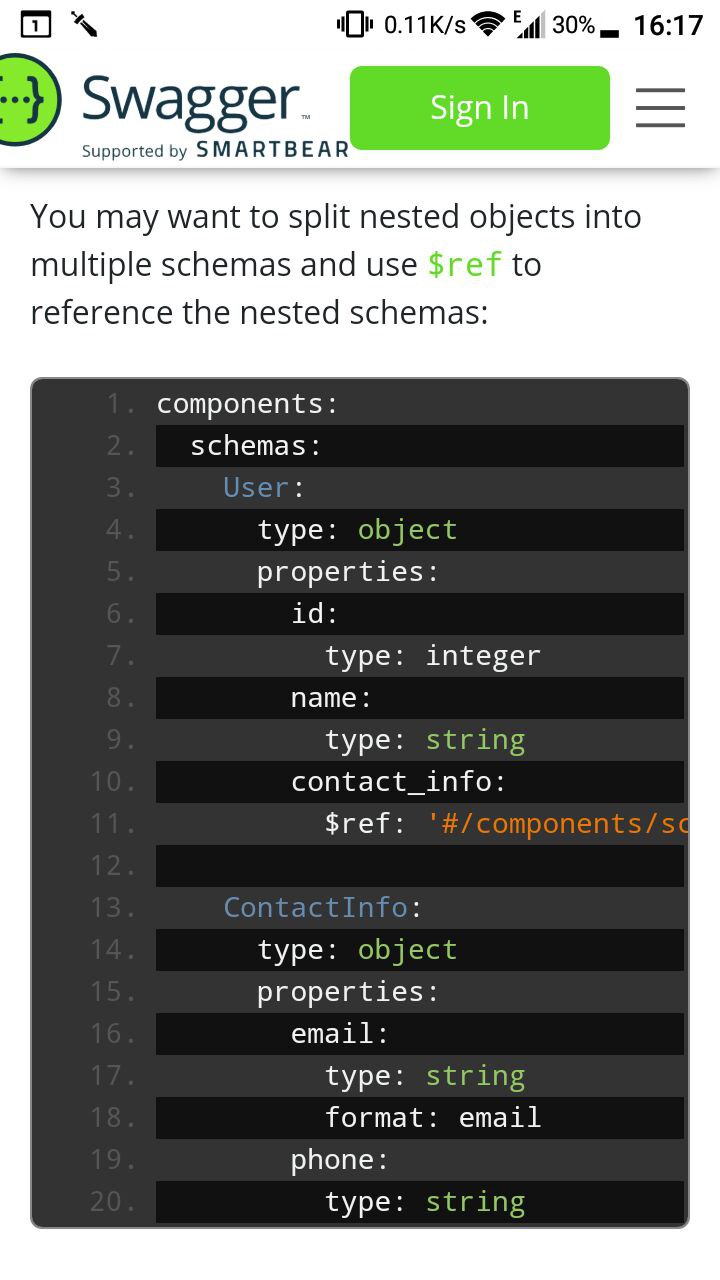This screenshot has width=720, height=1280.
Task: Click the orange '#/components/sc reference string
Action: click(x=557, y=824)
